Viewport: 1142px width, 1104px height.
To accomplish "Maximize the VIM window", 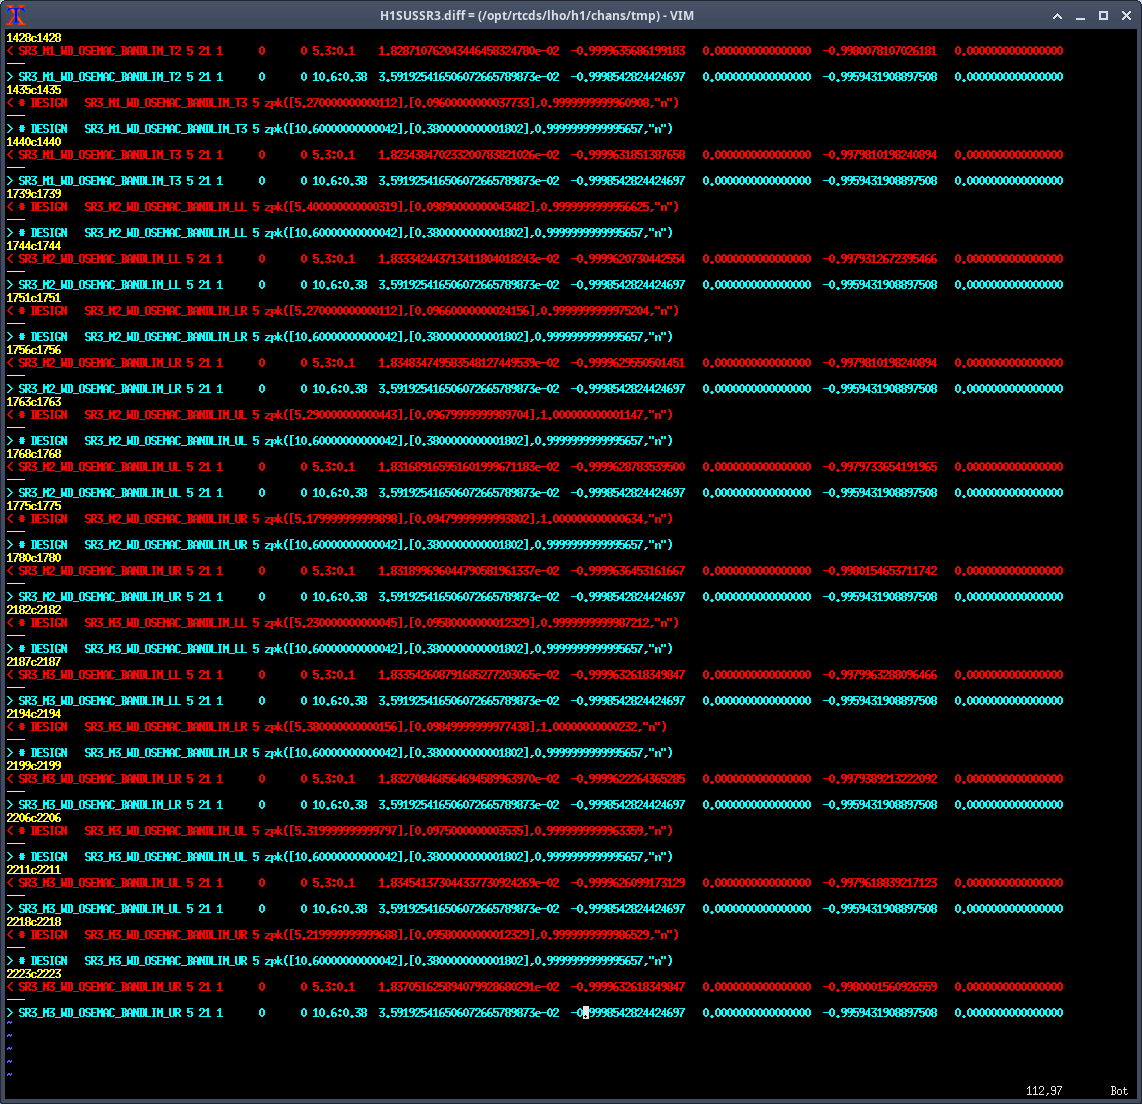I will [x=1104, y=16].
